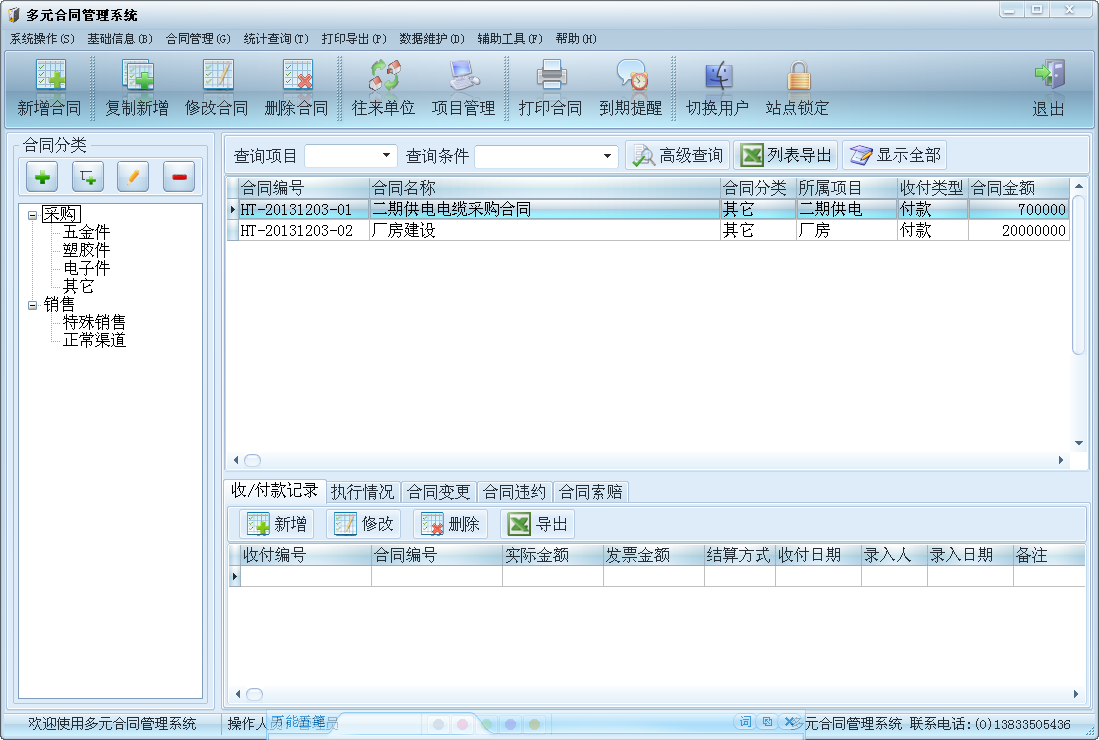Select 销售 category in tree
The image size is (1099, 740).
coord(59,304)
